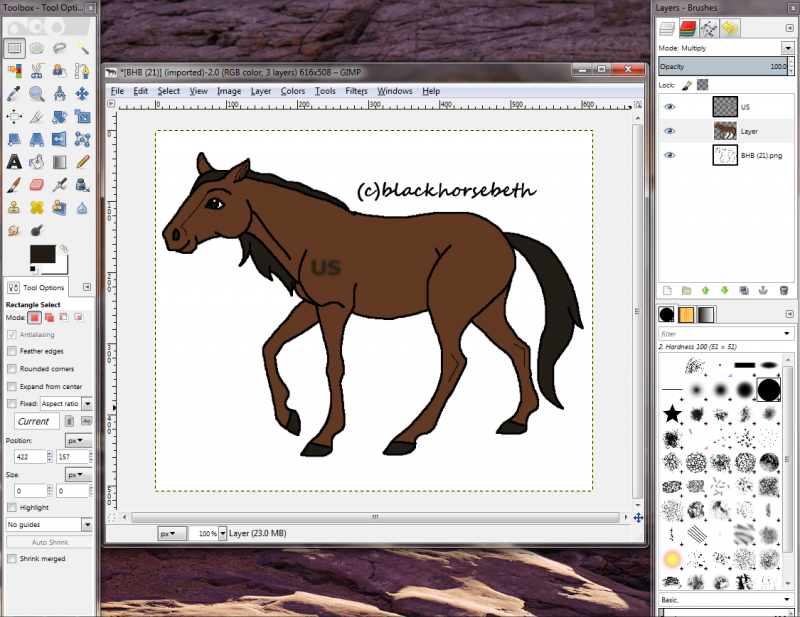Open the Position unit px dropdown
The width and height of the screenshot is (800, 617).
78,440
